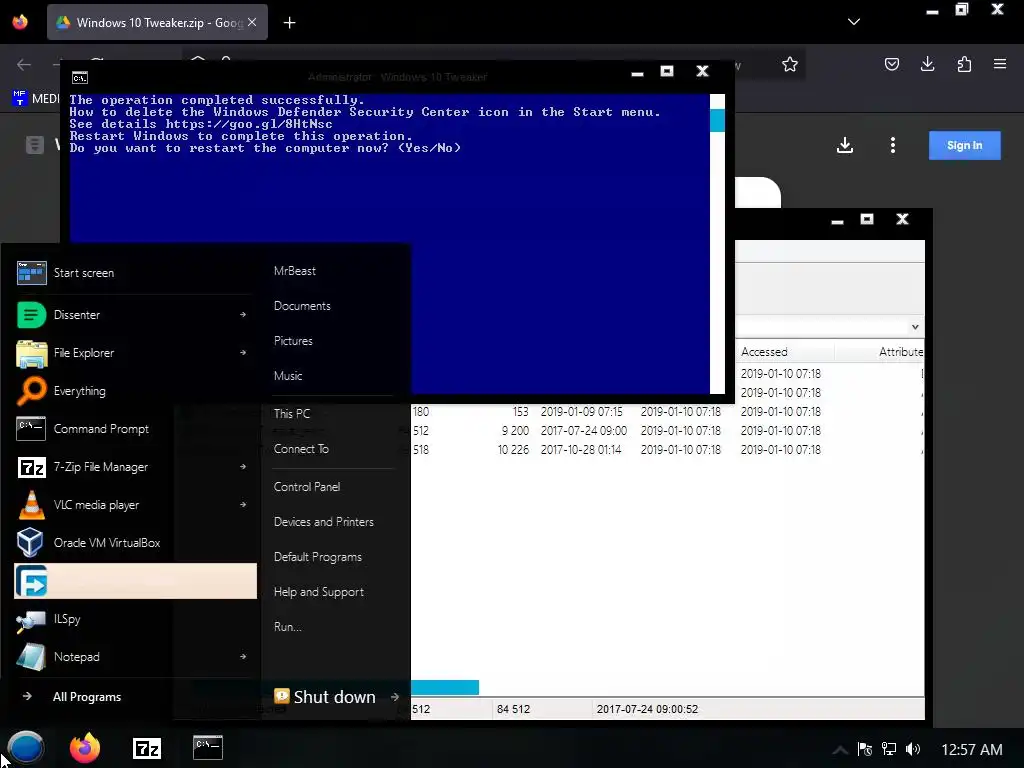Image resolution: width=1024 pixels, height=768 pixels.
Task: Expand the Shut down options arrow
Action: click(x=395, y=697)
